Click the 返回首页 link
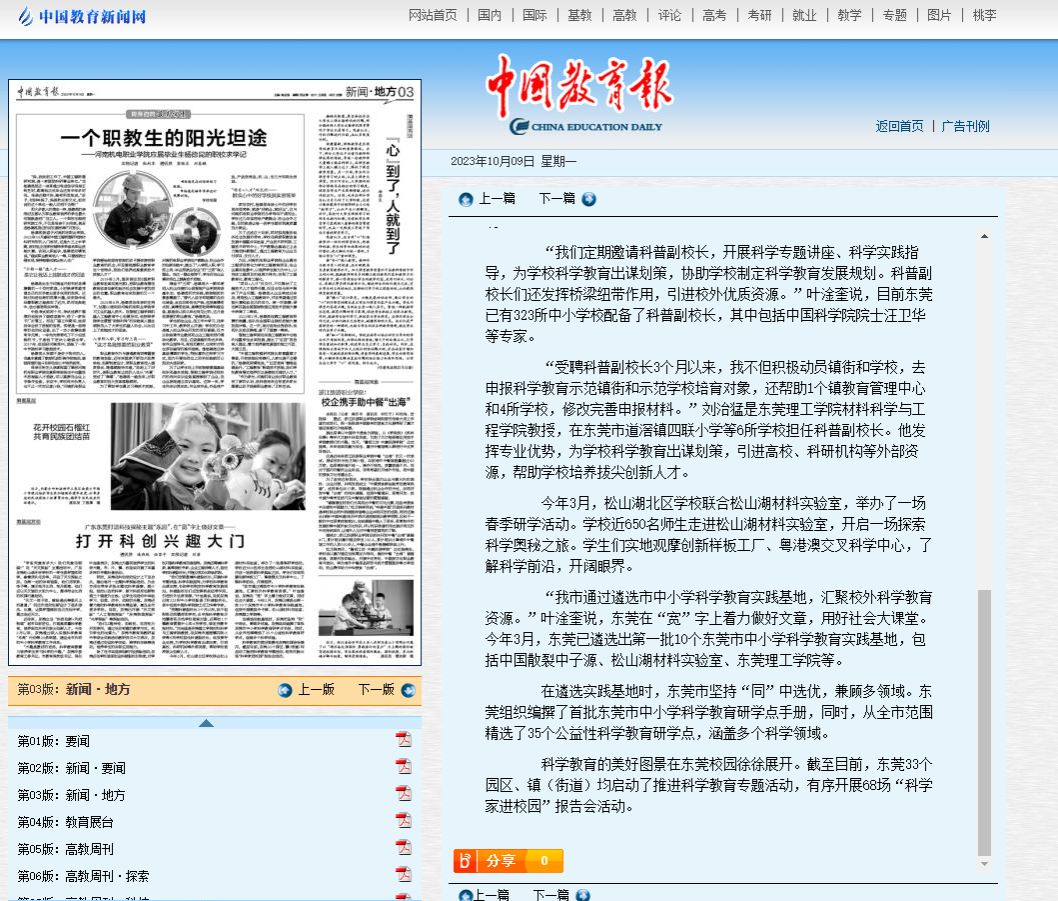Viewport: 1058px width, 901px height. tap(899, 126)
